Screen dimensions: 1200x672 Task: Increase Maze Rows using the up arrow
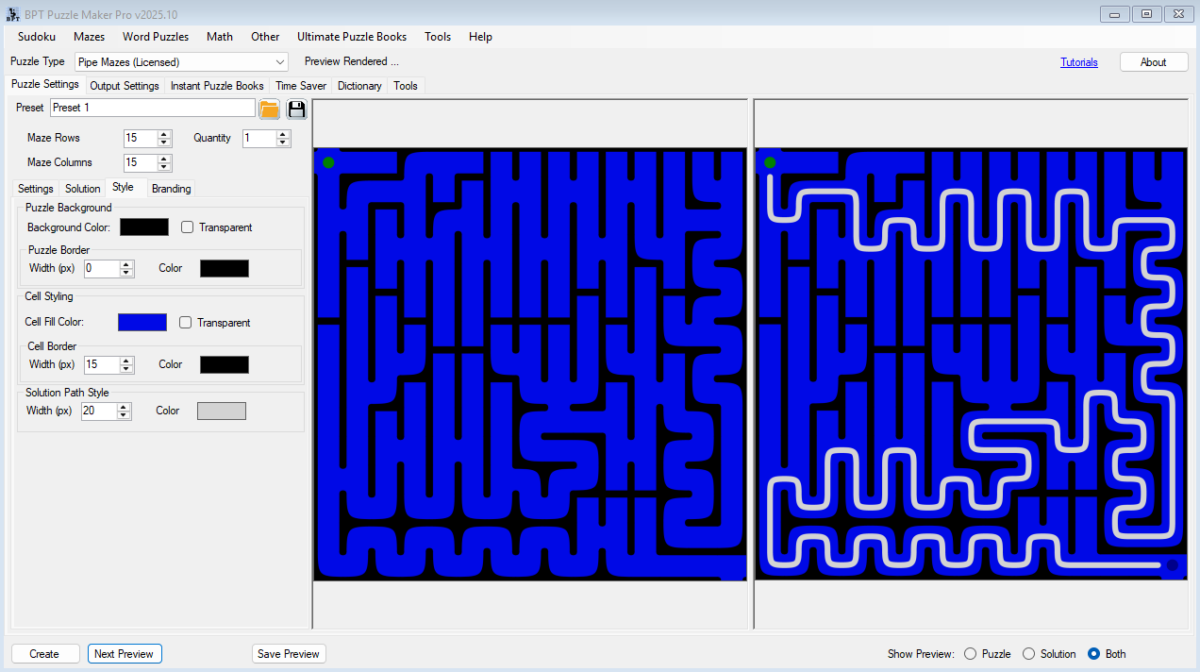pos(164,134)
